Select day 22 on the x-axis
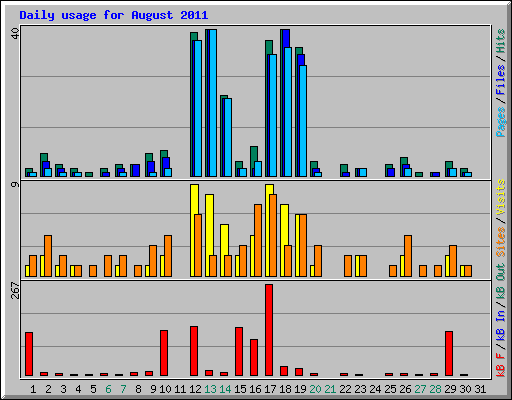 click(345, 389)
